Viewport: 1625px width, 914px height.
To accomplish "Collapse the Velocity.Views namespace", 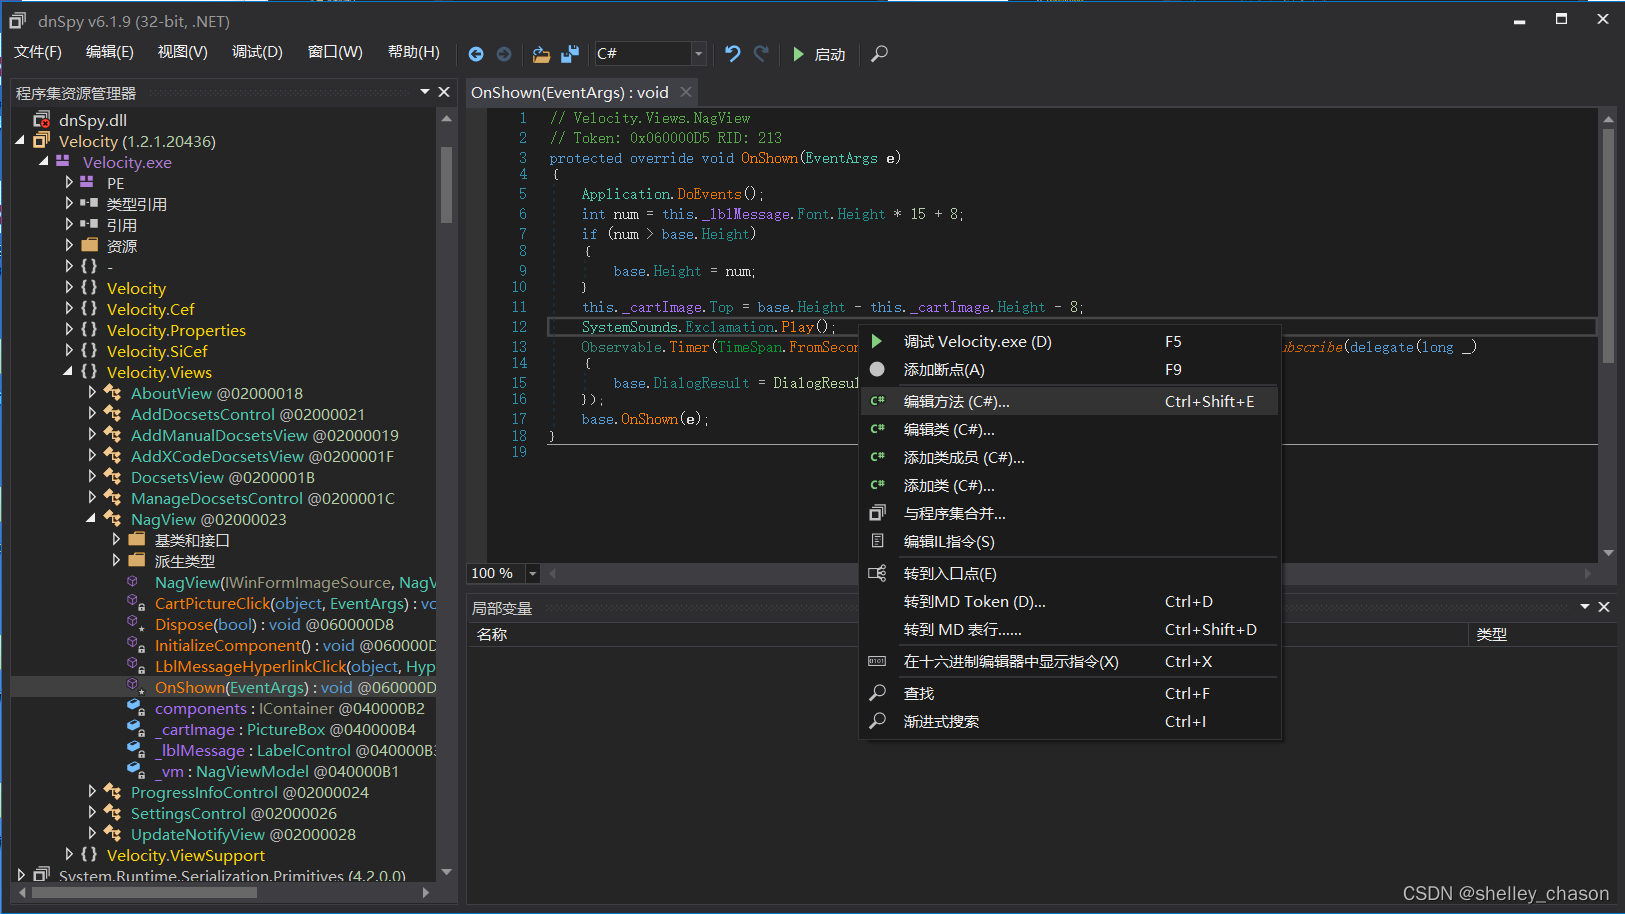I will coord(68,372).
